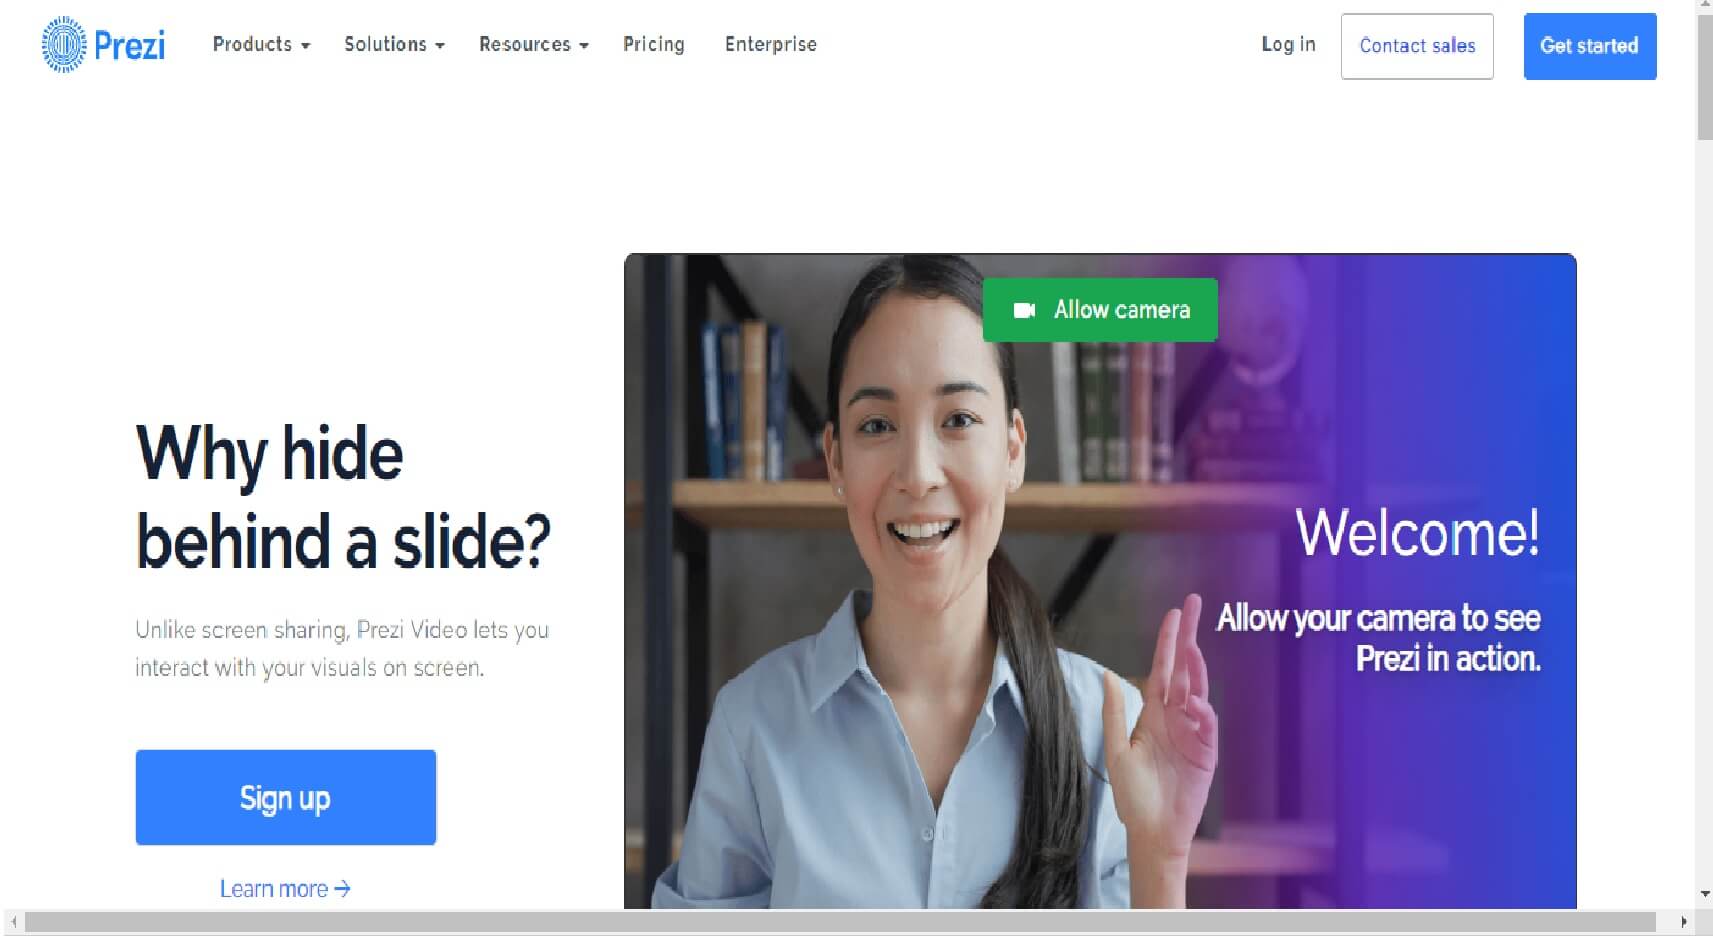1713x941 pixels.
Task: Open the Solutions dropdown menu
Action: tap(394, 44)
